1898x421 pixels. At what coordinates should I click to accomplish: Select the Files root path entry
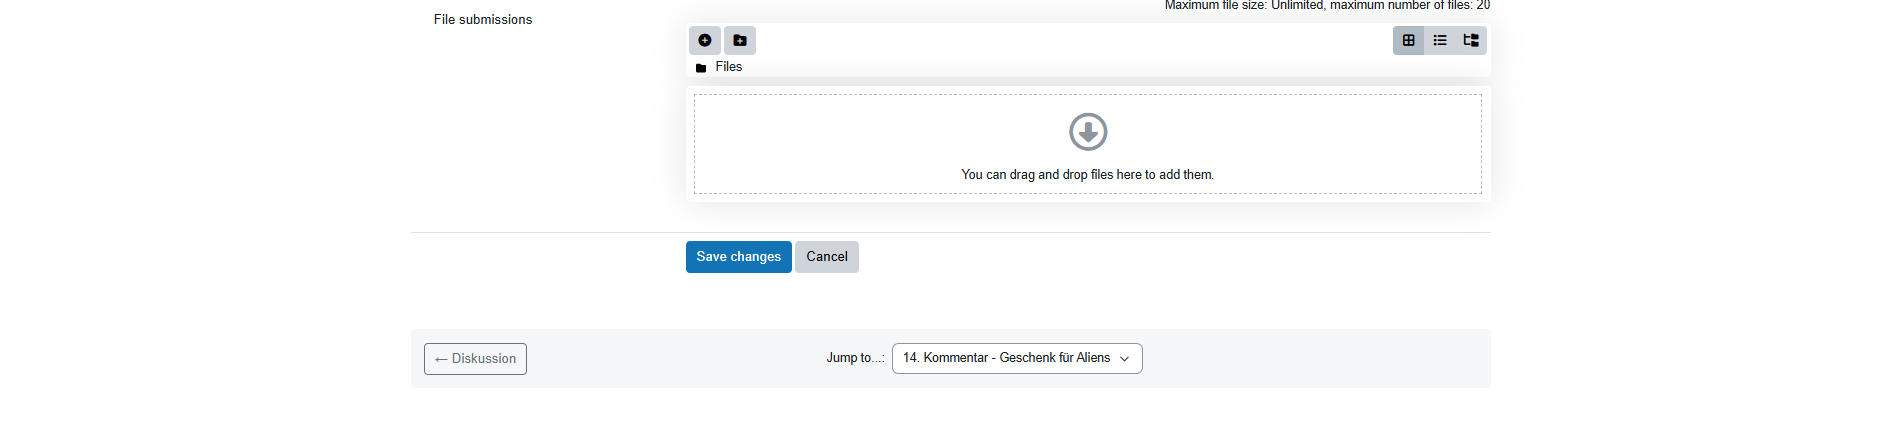point(728,67)
